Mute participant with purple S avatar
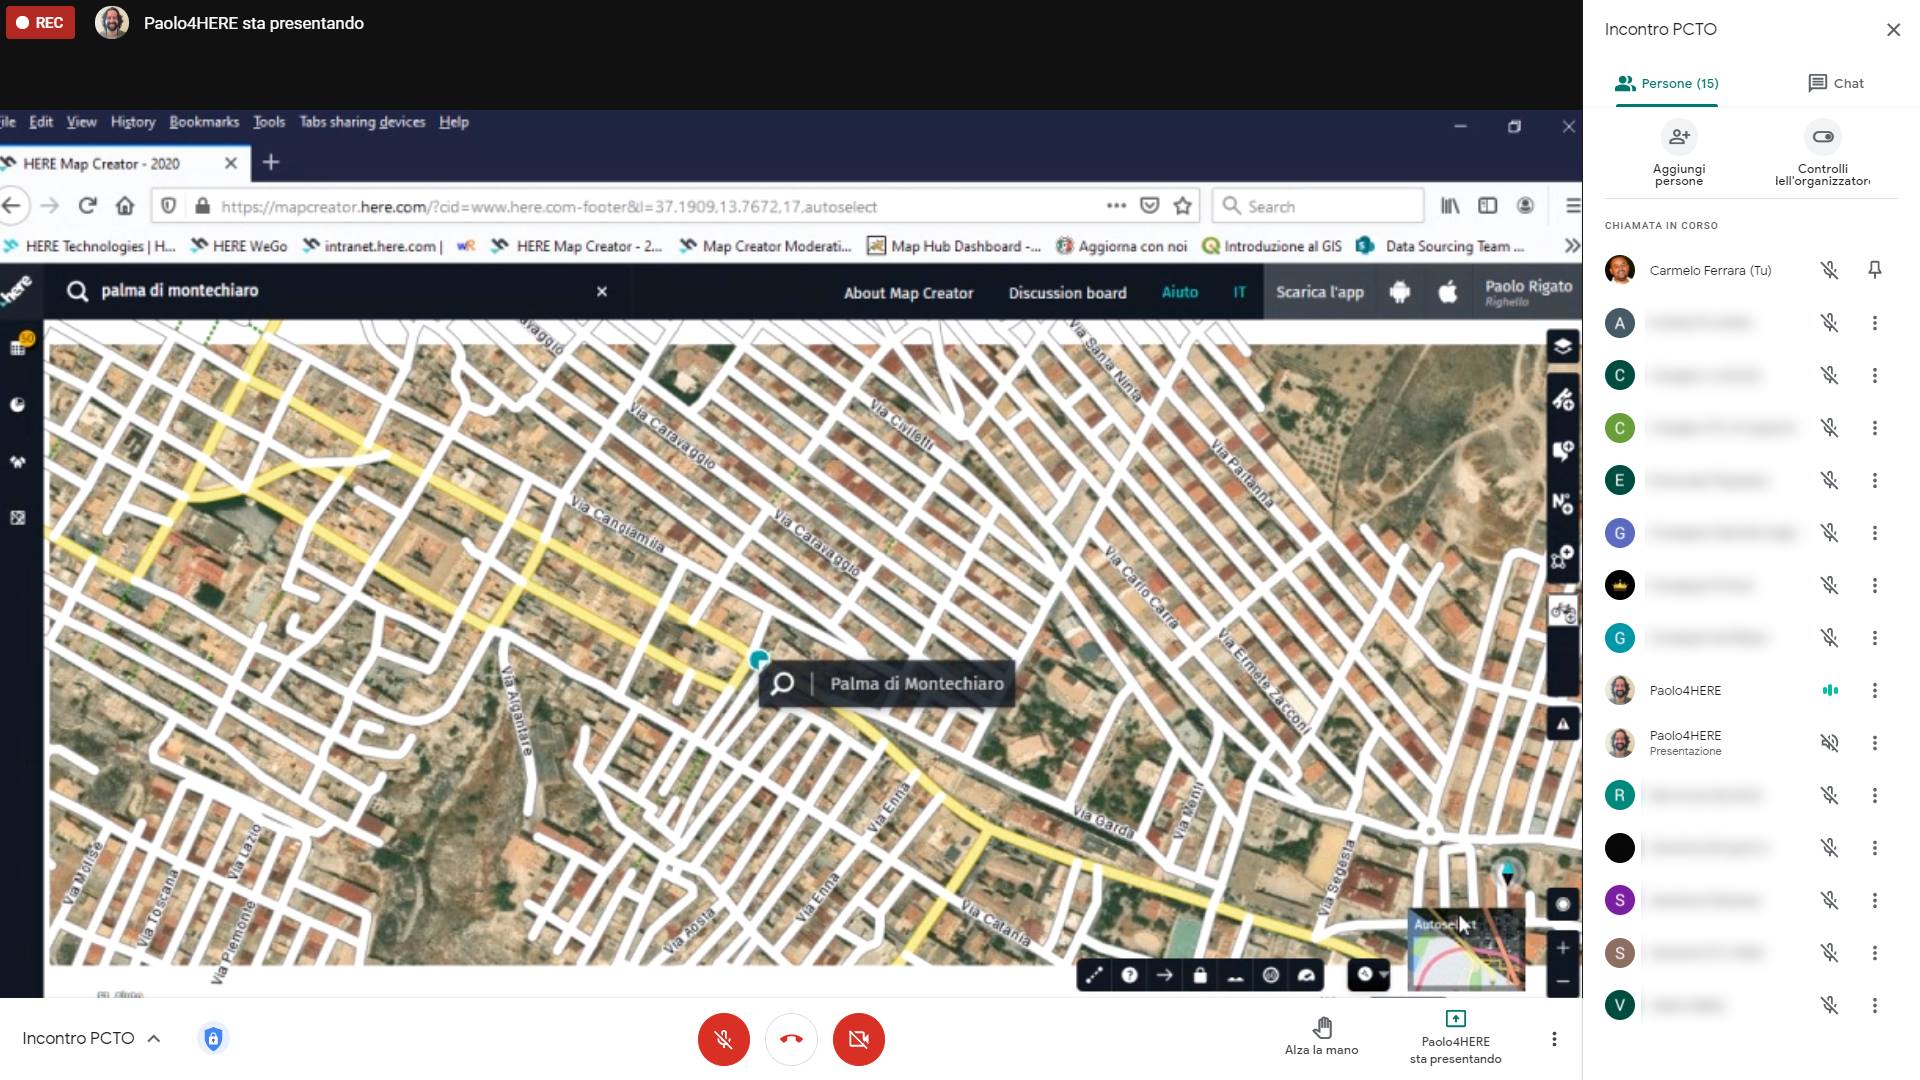The width and height of the screenshot is (1920, 1080). pyautogui.click(x=1829, y=900)
